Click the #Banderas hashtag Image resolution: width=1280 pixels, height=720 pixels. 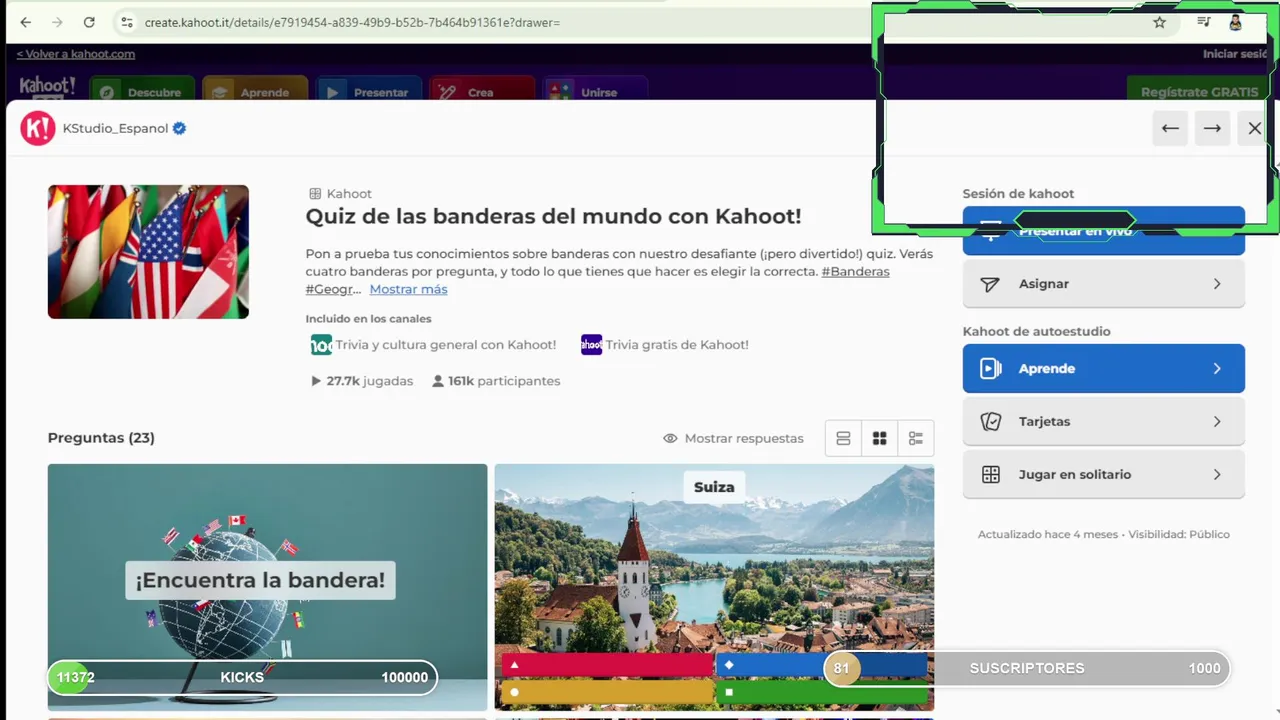tap(855, 271)
